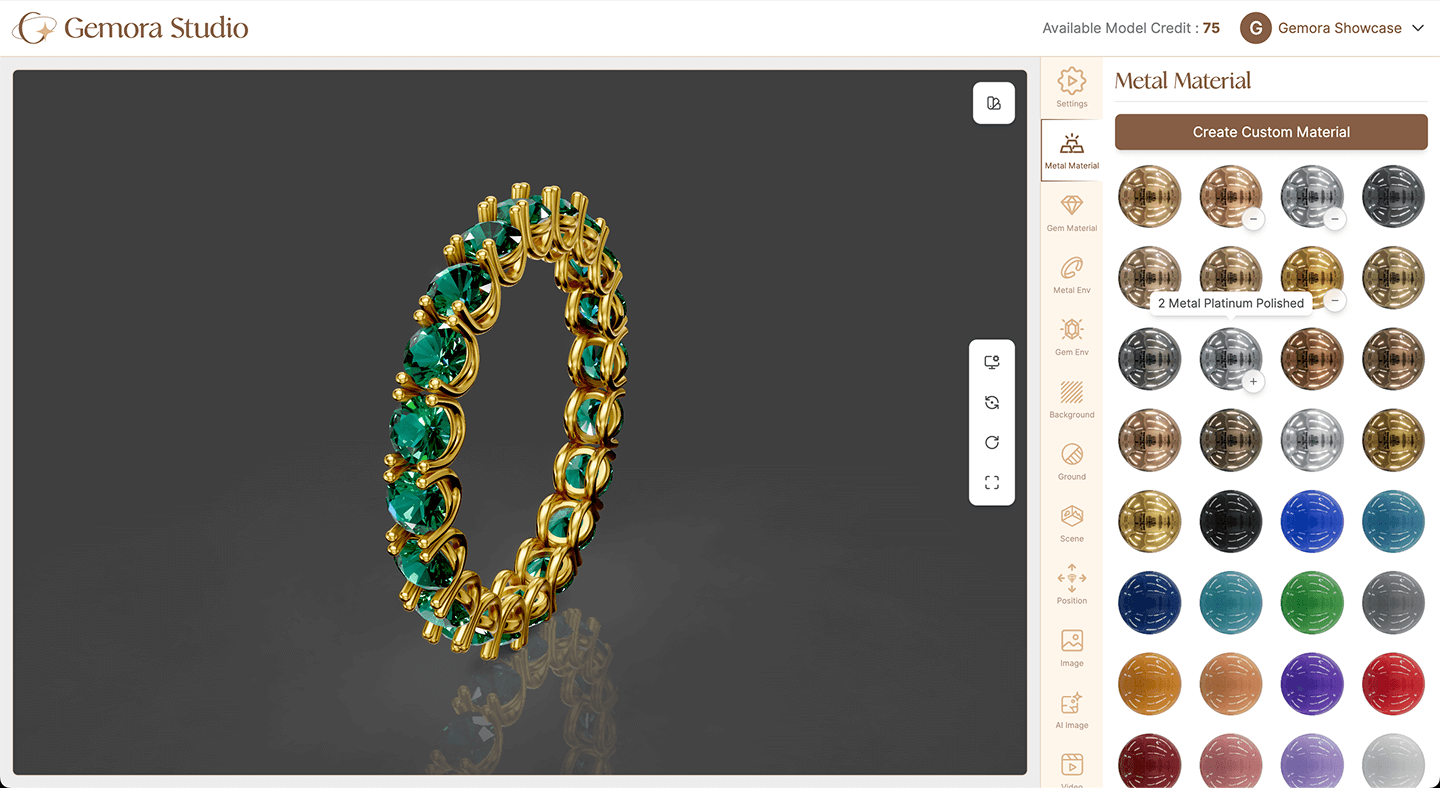Image resolution: width=1440 pixels, height=788 pixels.
Task: Open the Gem Env panel
Action: pyautogui.click(x=1071, y=337)
